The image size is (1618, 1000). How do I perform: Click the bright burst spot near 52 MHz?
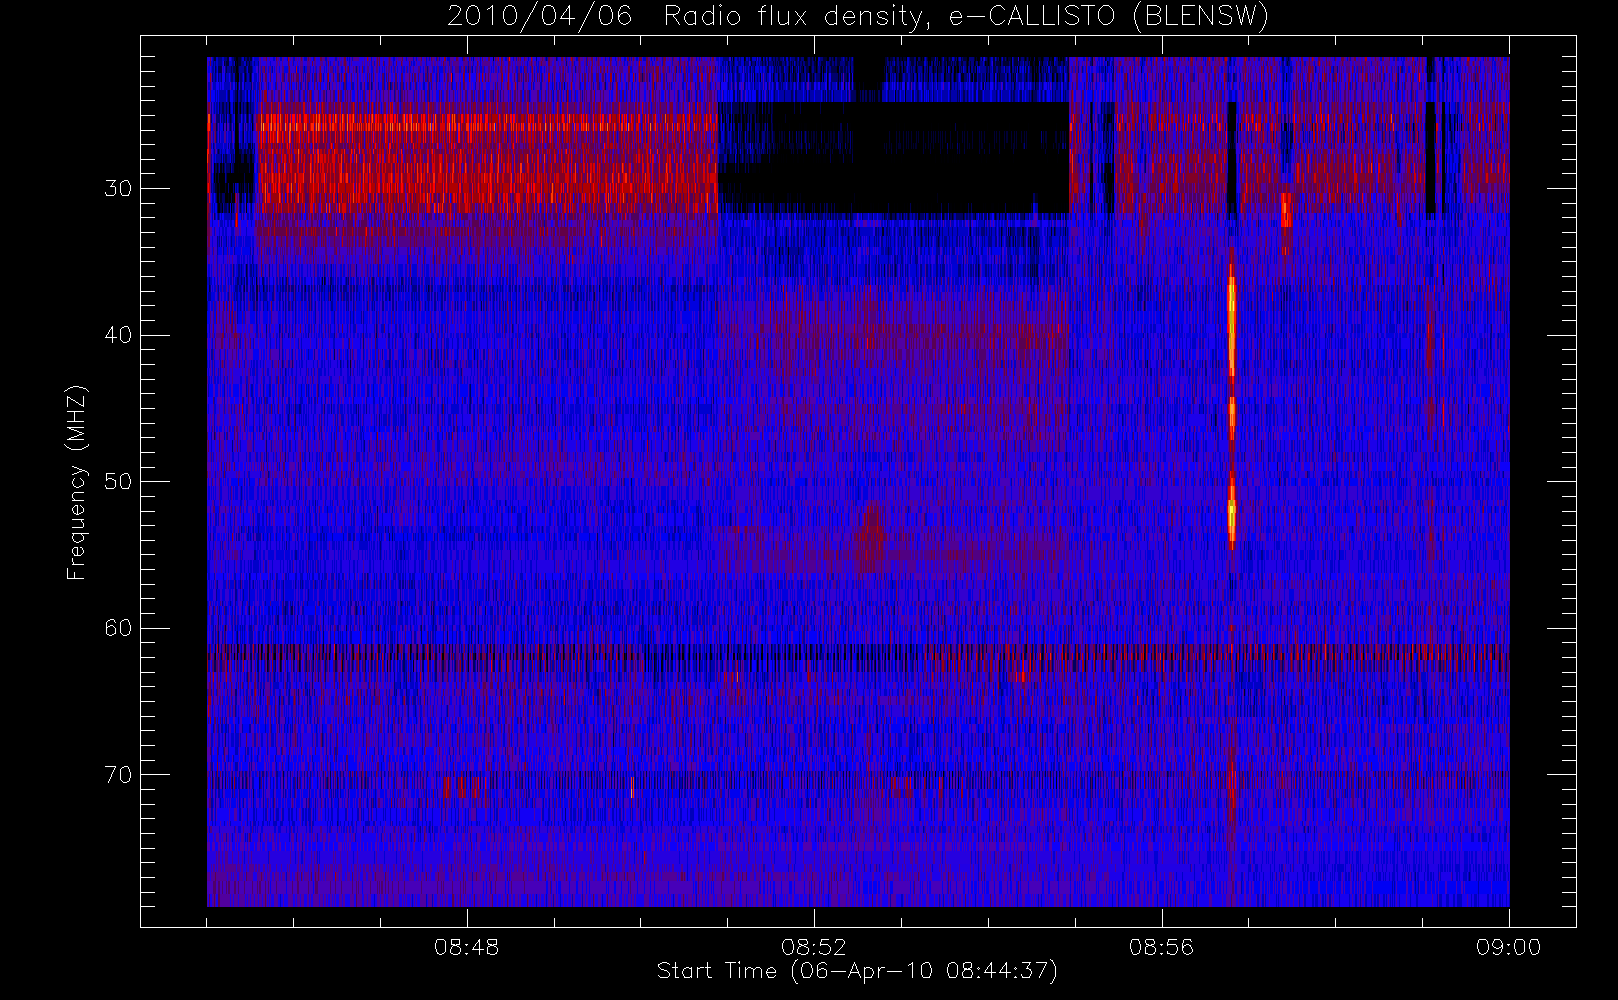coord(1232,510)
